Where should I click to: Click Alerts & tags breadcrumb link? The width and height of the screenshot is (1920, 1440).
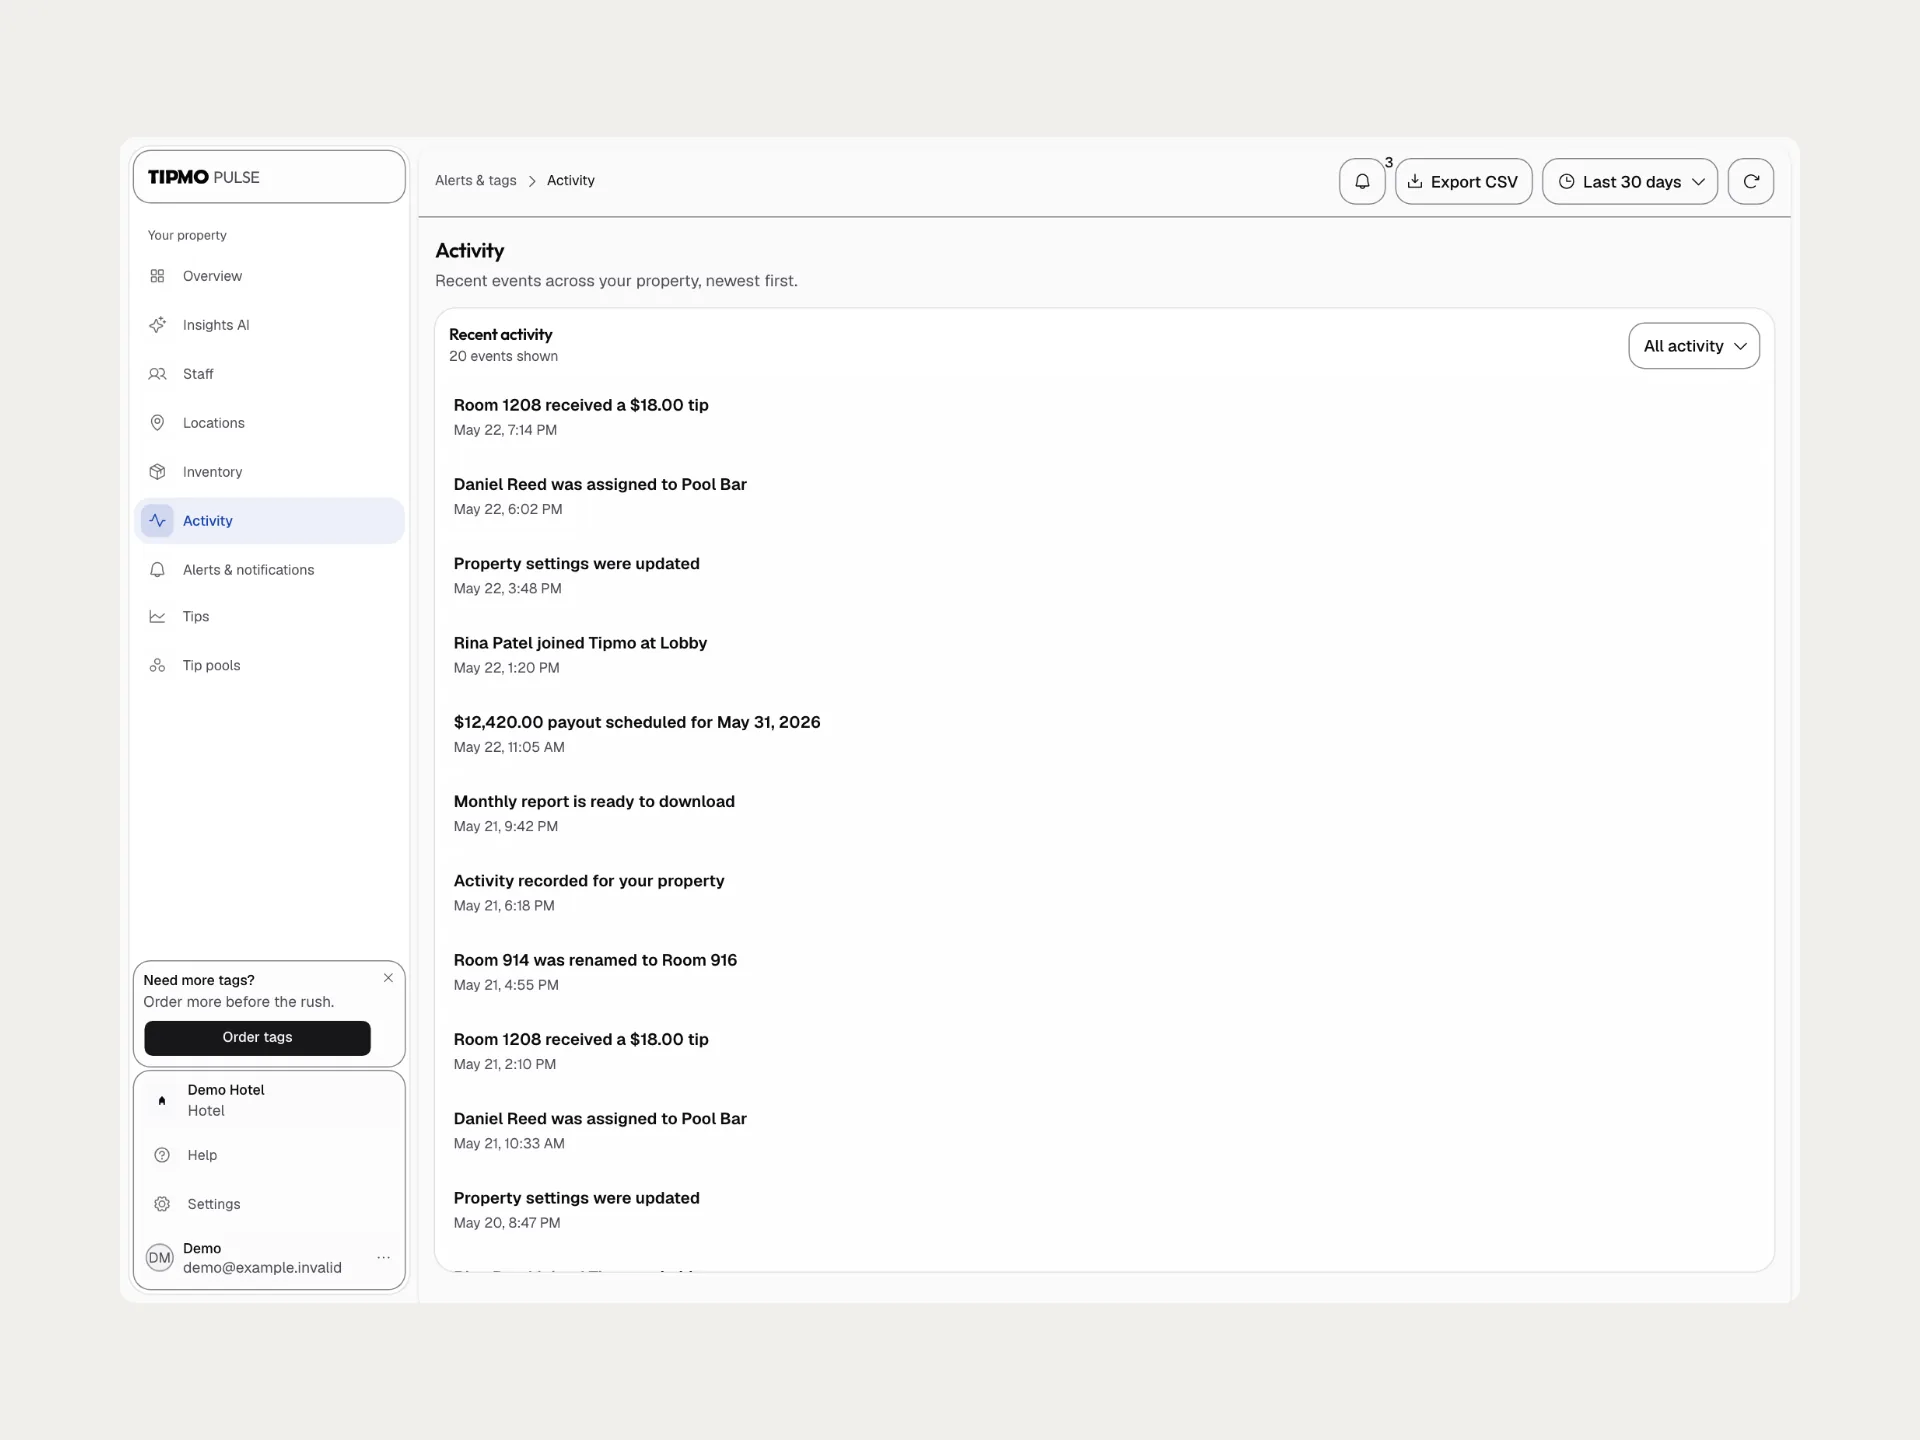[476, 181]
